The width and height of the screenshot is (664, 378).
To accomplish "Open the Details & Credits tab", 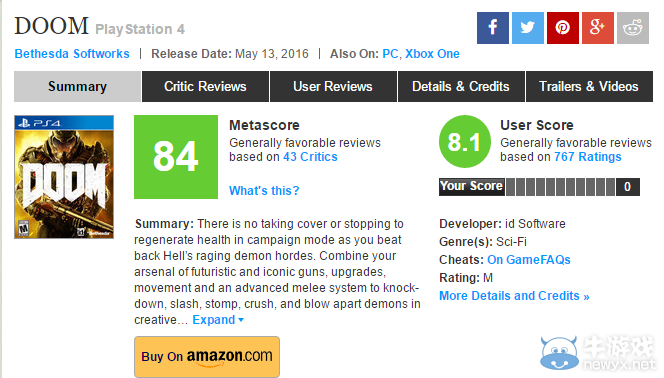I will coord(461,86).
